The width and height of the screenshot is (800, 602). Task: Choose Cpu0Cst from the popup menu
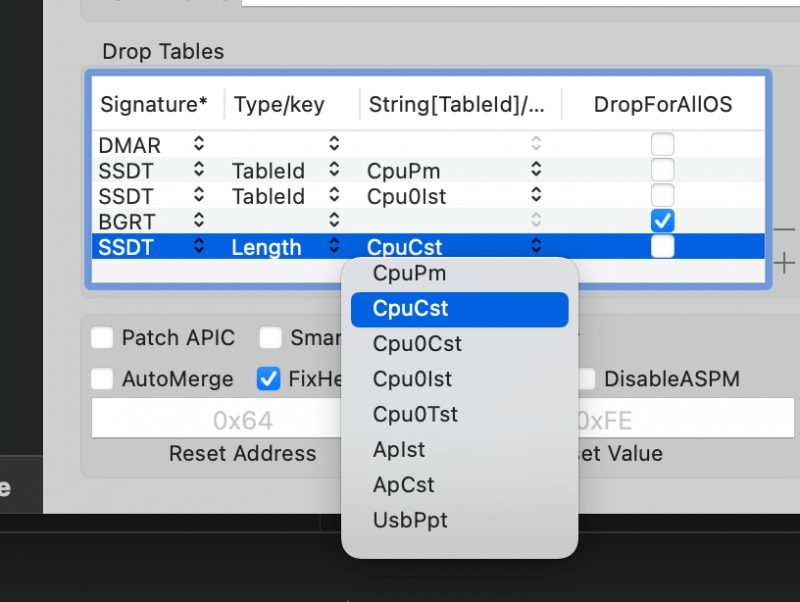pyautogui.click(x=417, y=344)
